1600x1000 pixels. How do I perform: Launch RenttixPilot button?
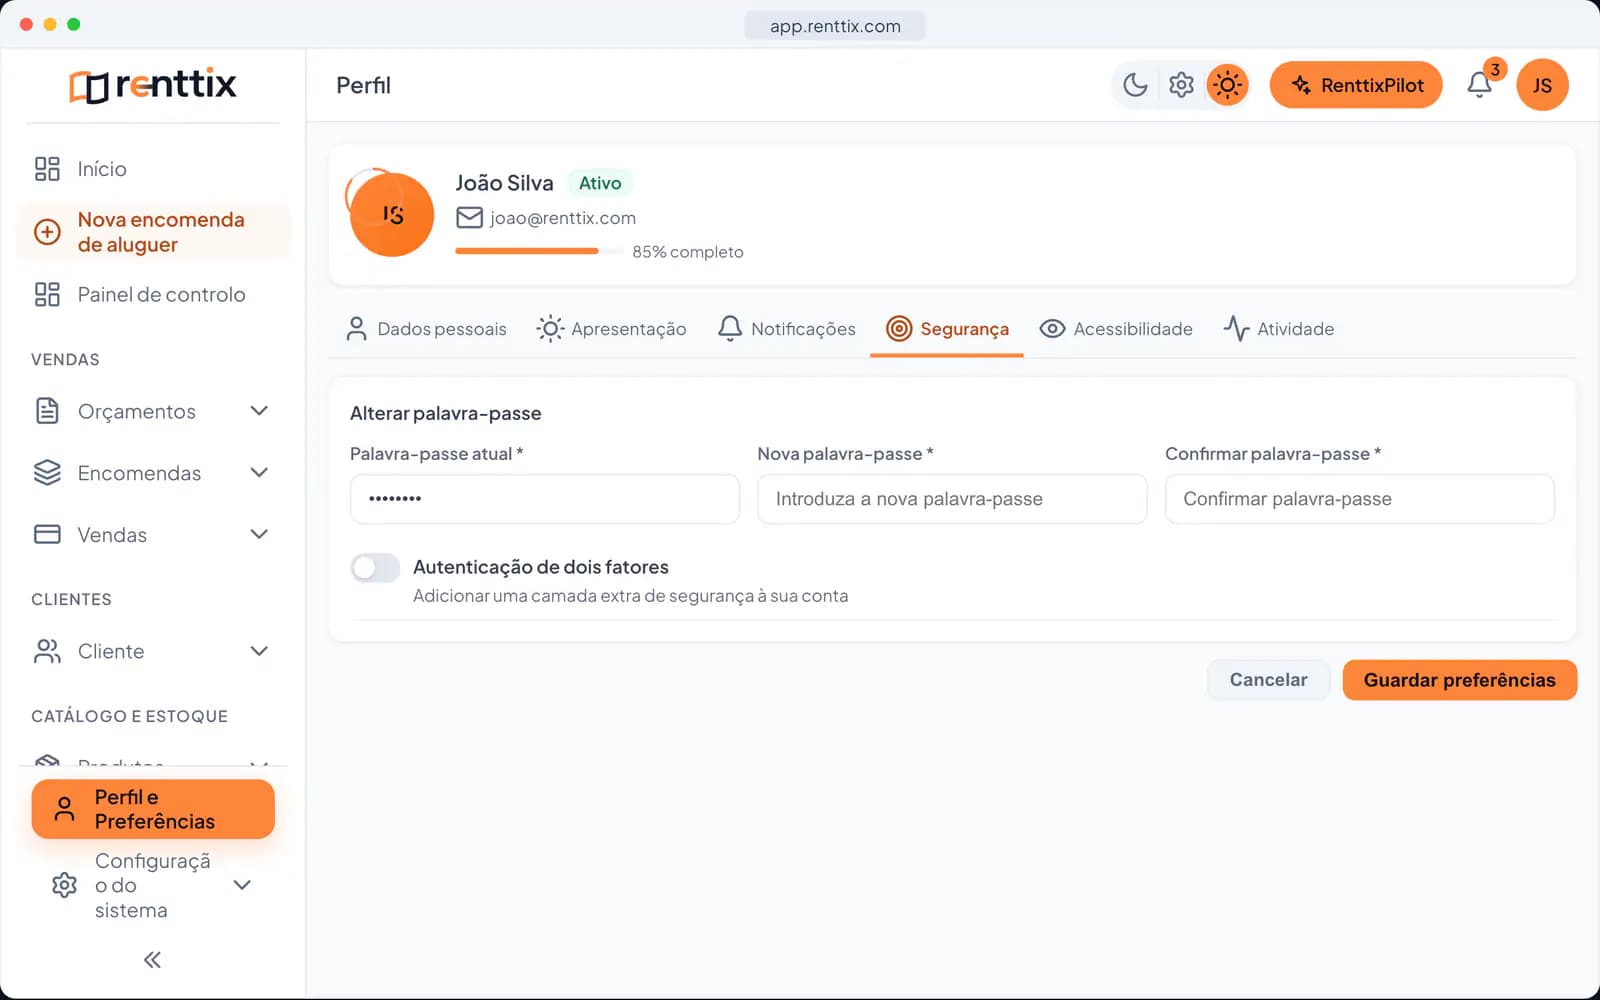[1356, 85]
